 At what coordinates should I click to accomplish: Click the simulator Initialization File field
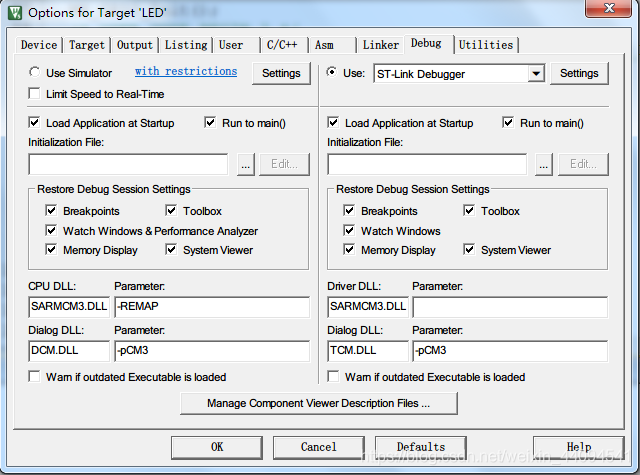pos(128,164)
